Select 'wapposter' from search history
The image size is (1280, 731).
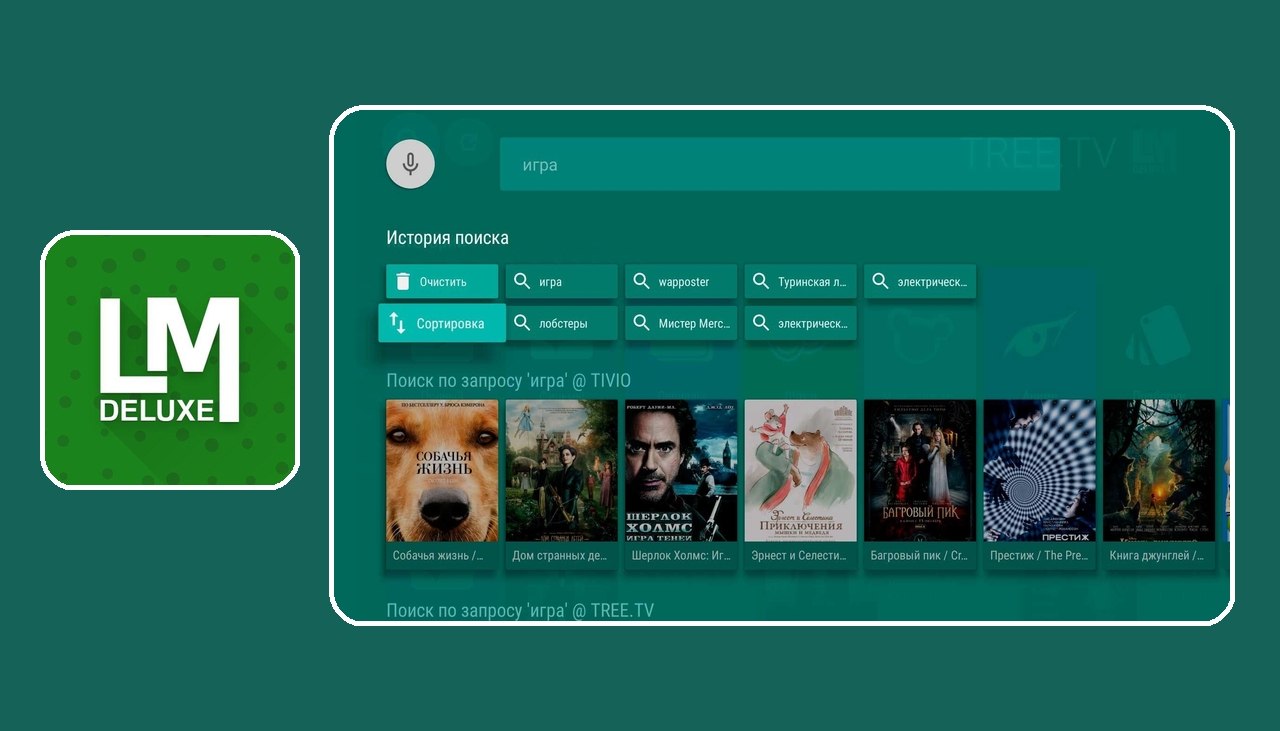(x=681, y=282)
